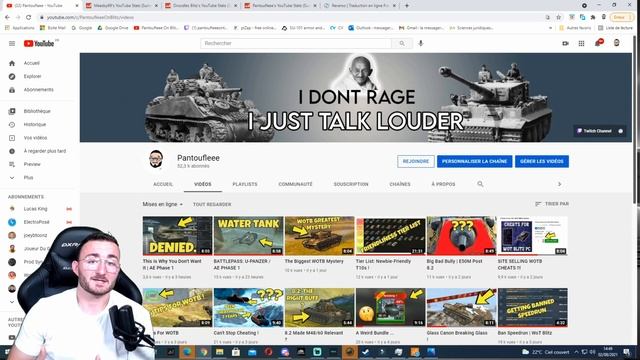Open the Trier par sort menu

552,204
